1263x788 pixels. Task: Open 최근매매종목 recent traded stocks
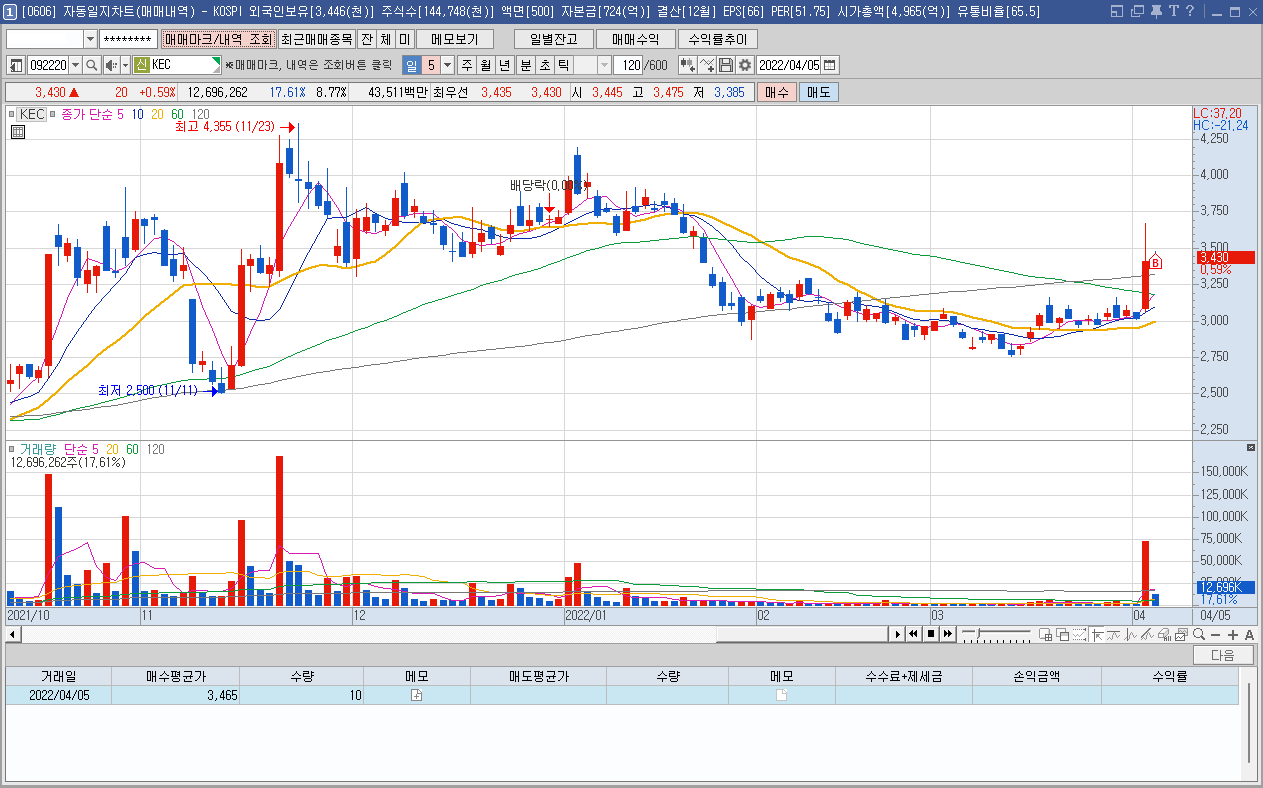[x=316, y=39]
